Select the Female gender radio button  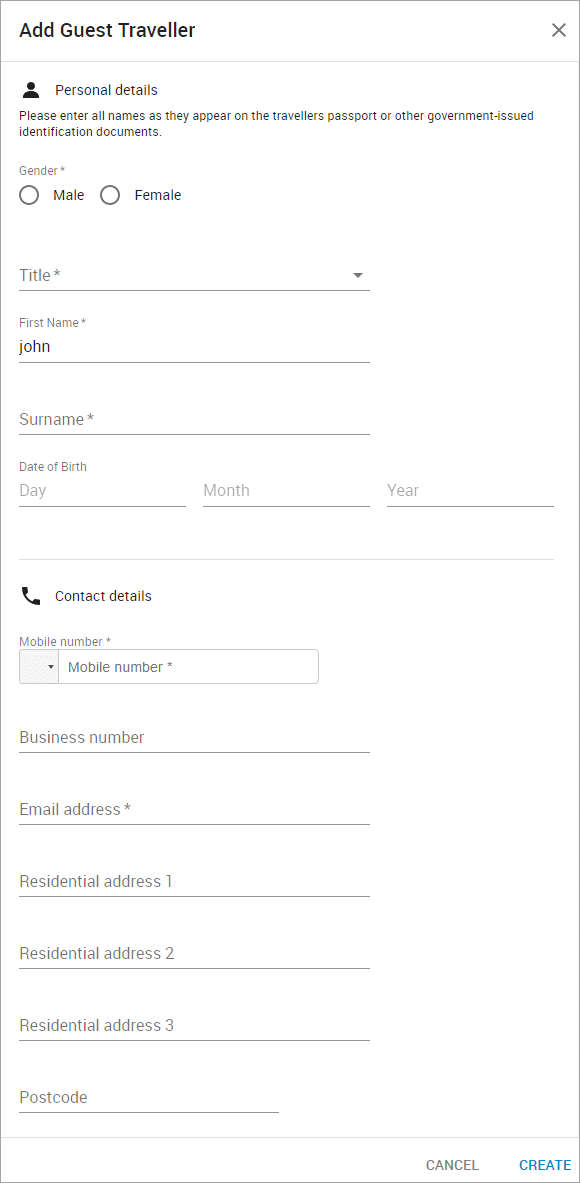click(x=110, y=195)
